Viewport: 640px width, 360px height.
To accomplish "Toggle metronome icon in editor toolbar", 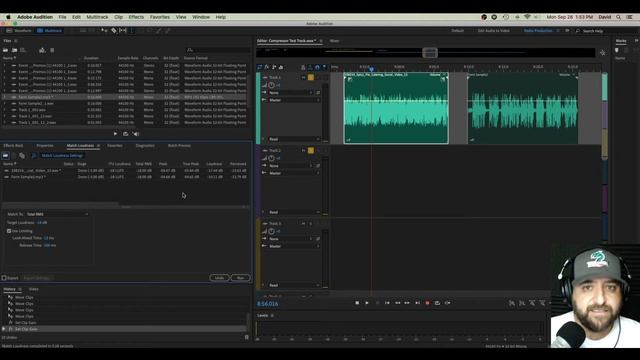I will [x=303, y=67].
